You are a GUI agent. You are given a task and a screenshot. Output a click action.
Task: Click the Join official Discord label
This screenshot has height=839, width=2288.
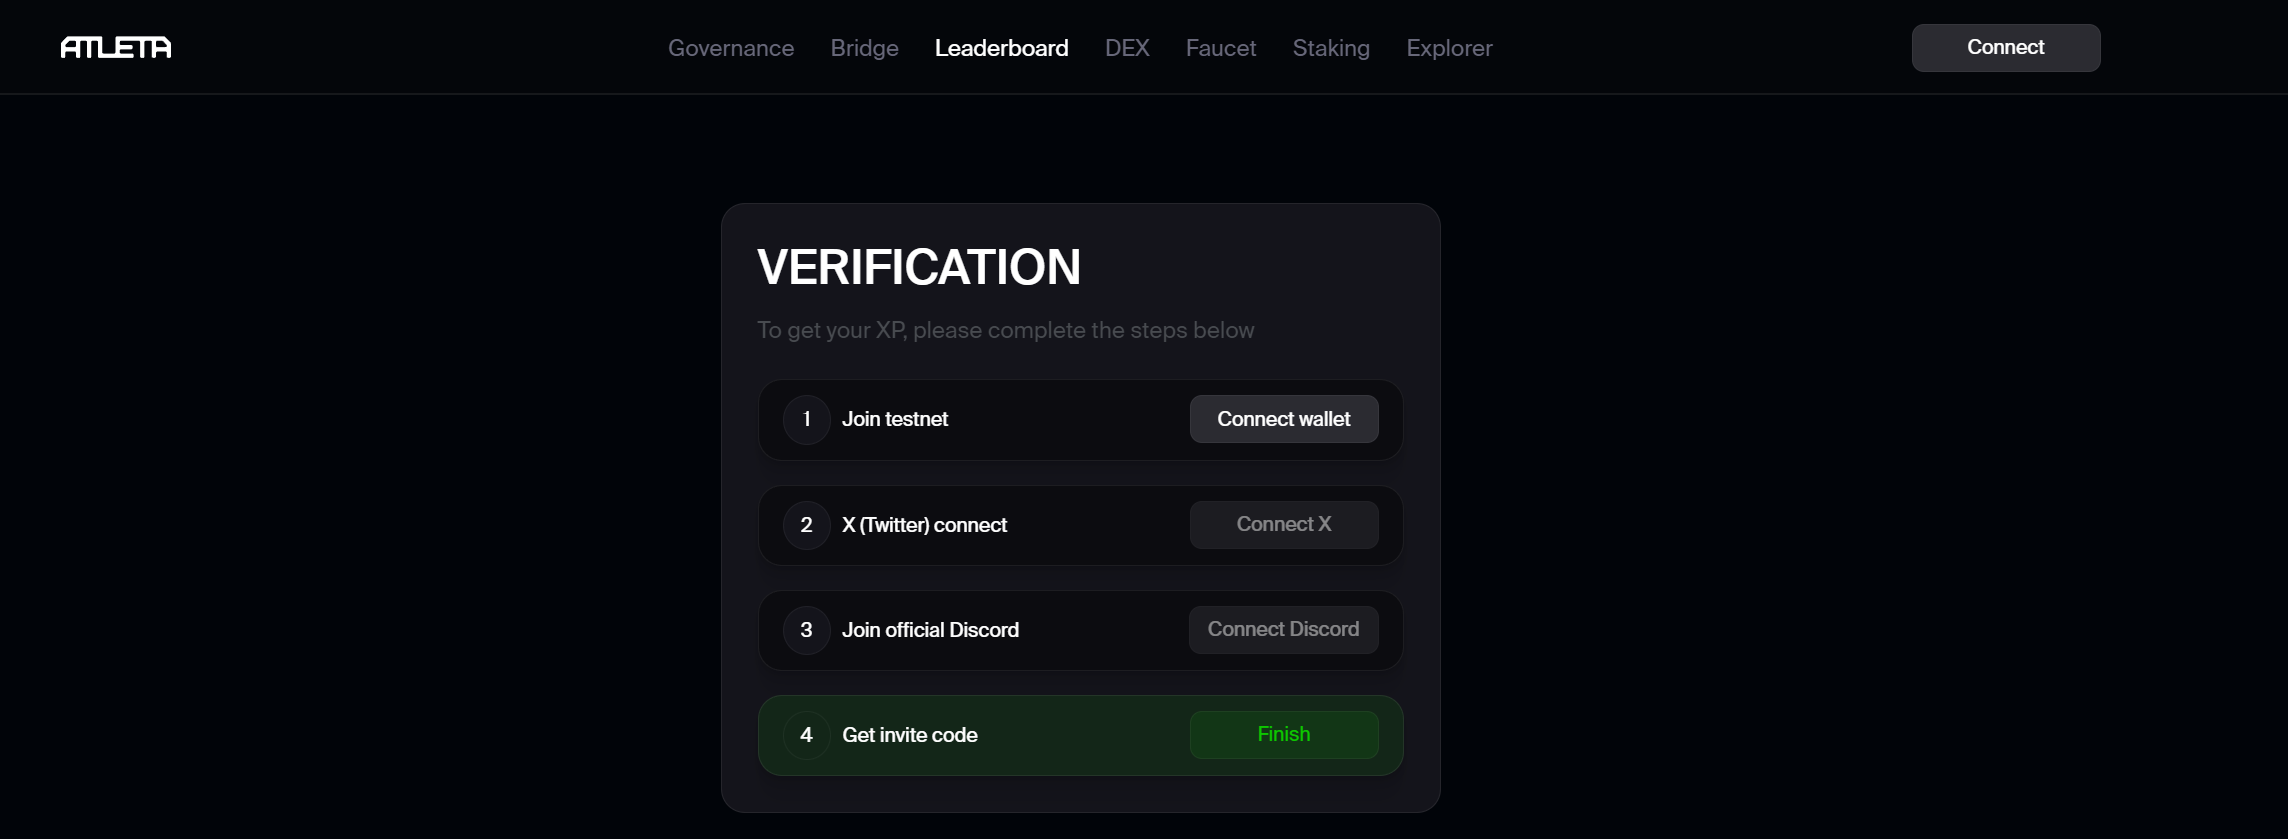930,630
